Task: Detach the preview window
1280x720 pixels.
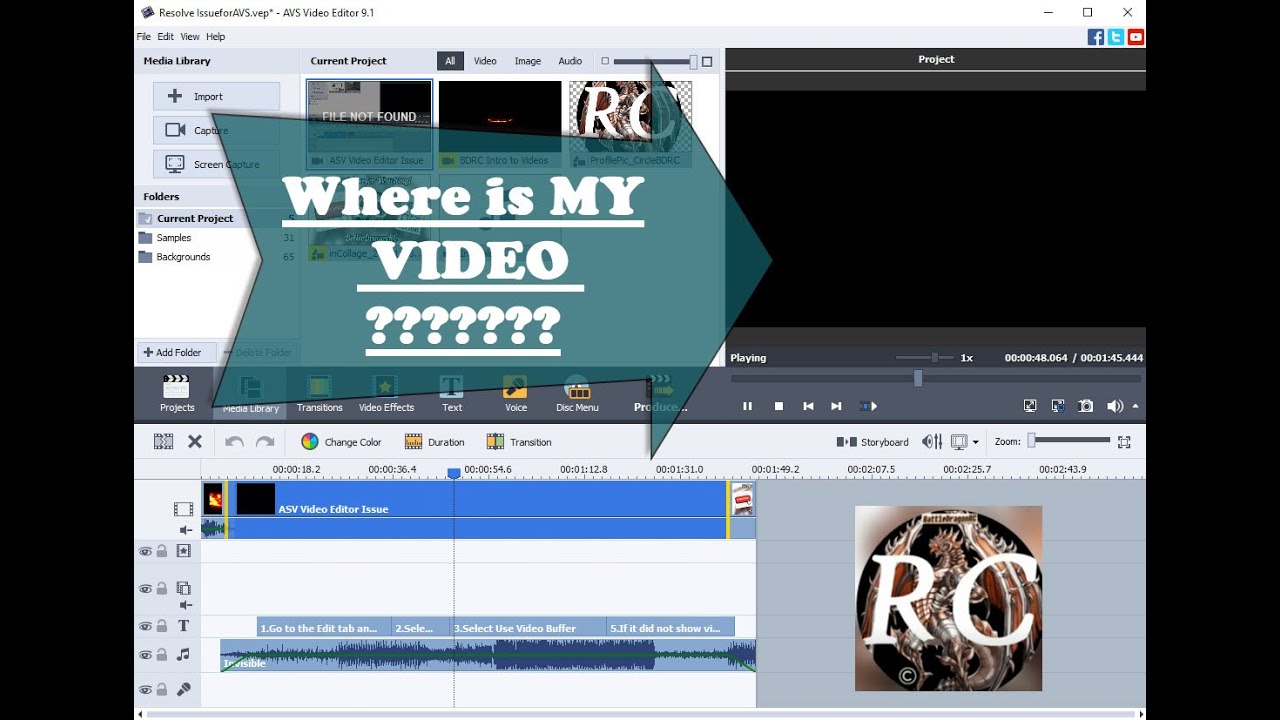Action: (x=1058, y=406)
